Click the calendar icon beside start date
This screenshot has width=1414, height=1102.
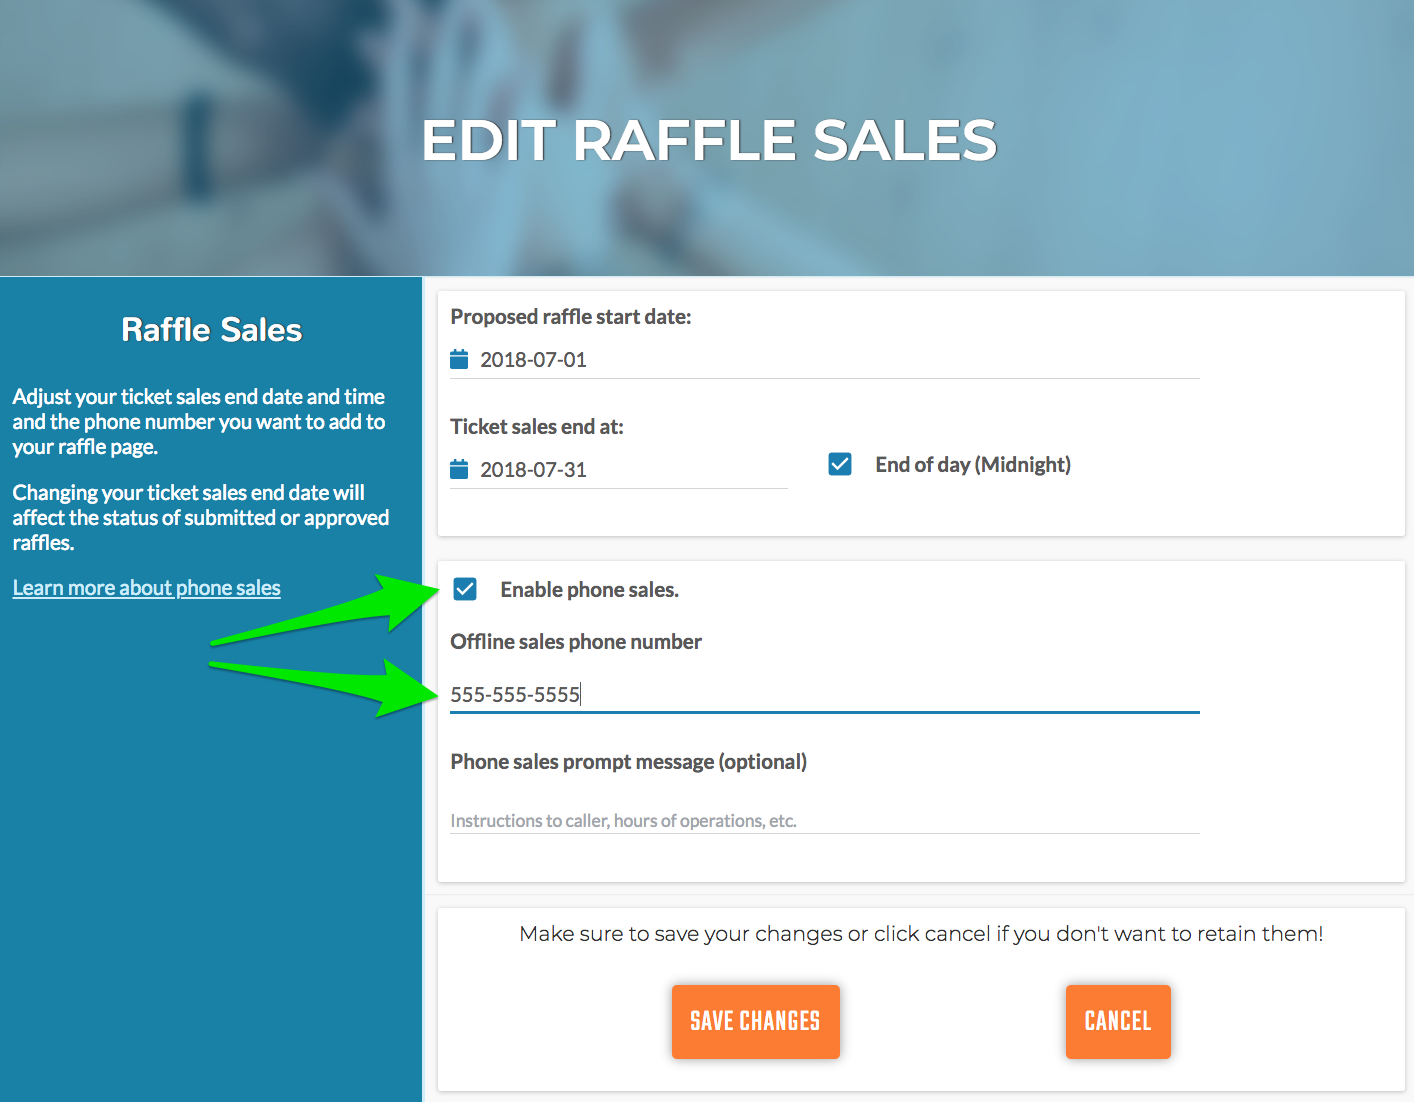tap(459, 359)
